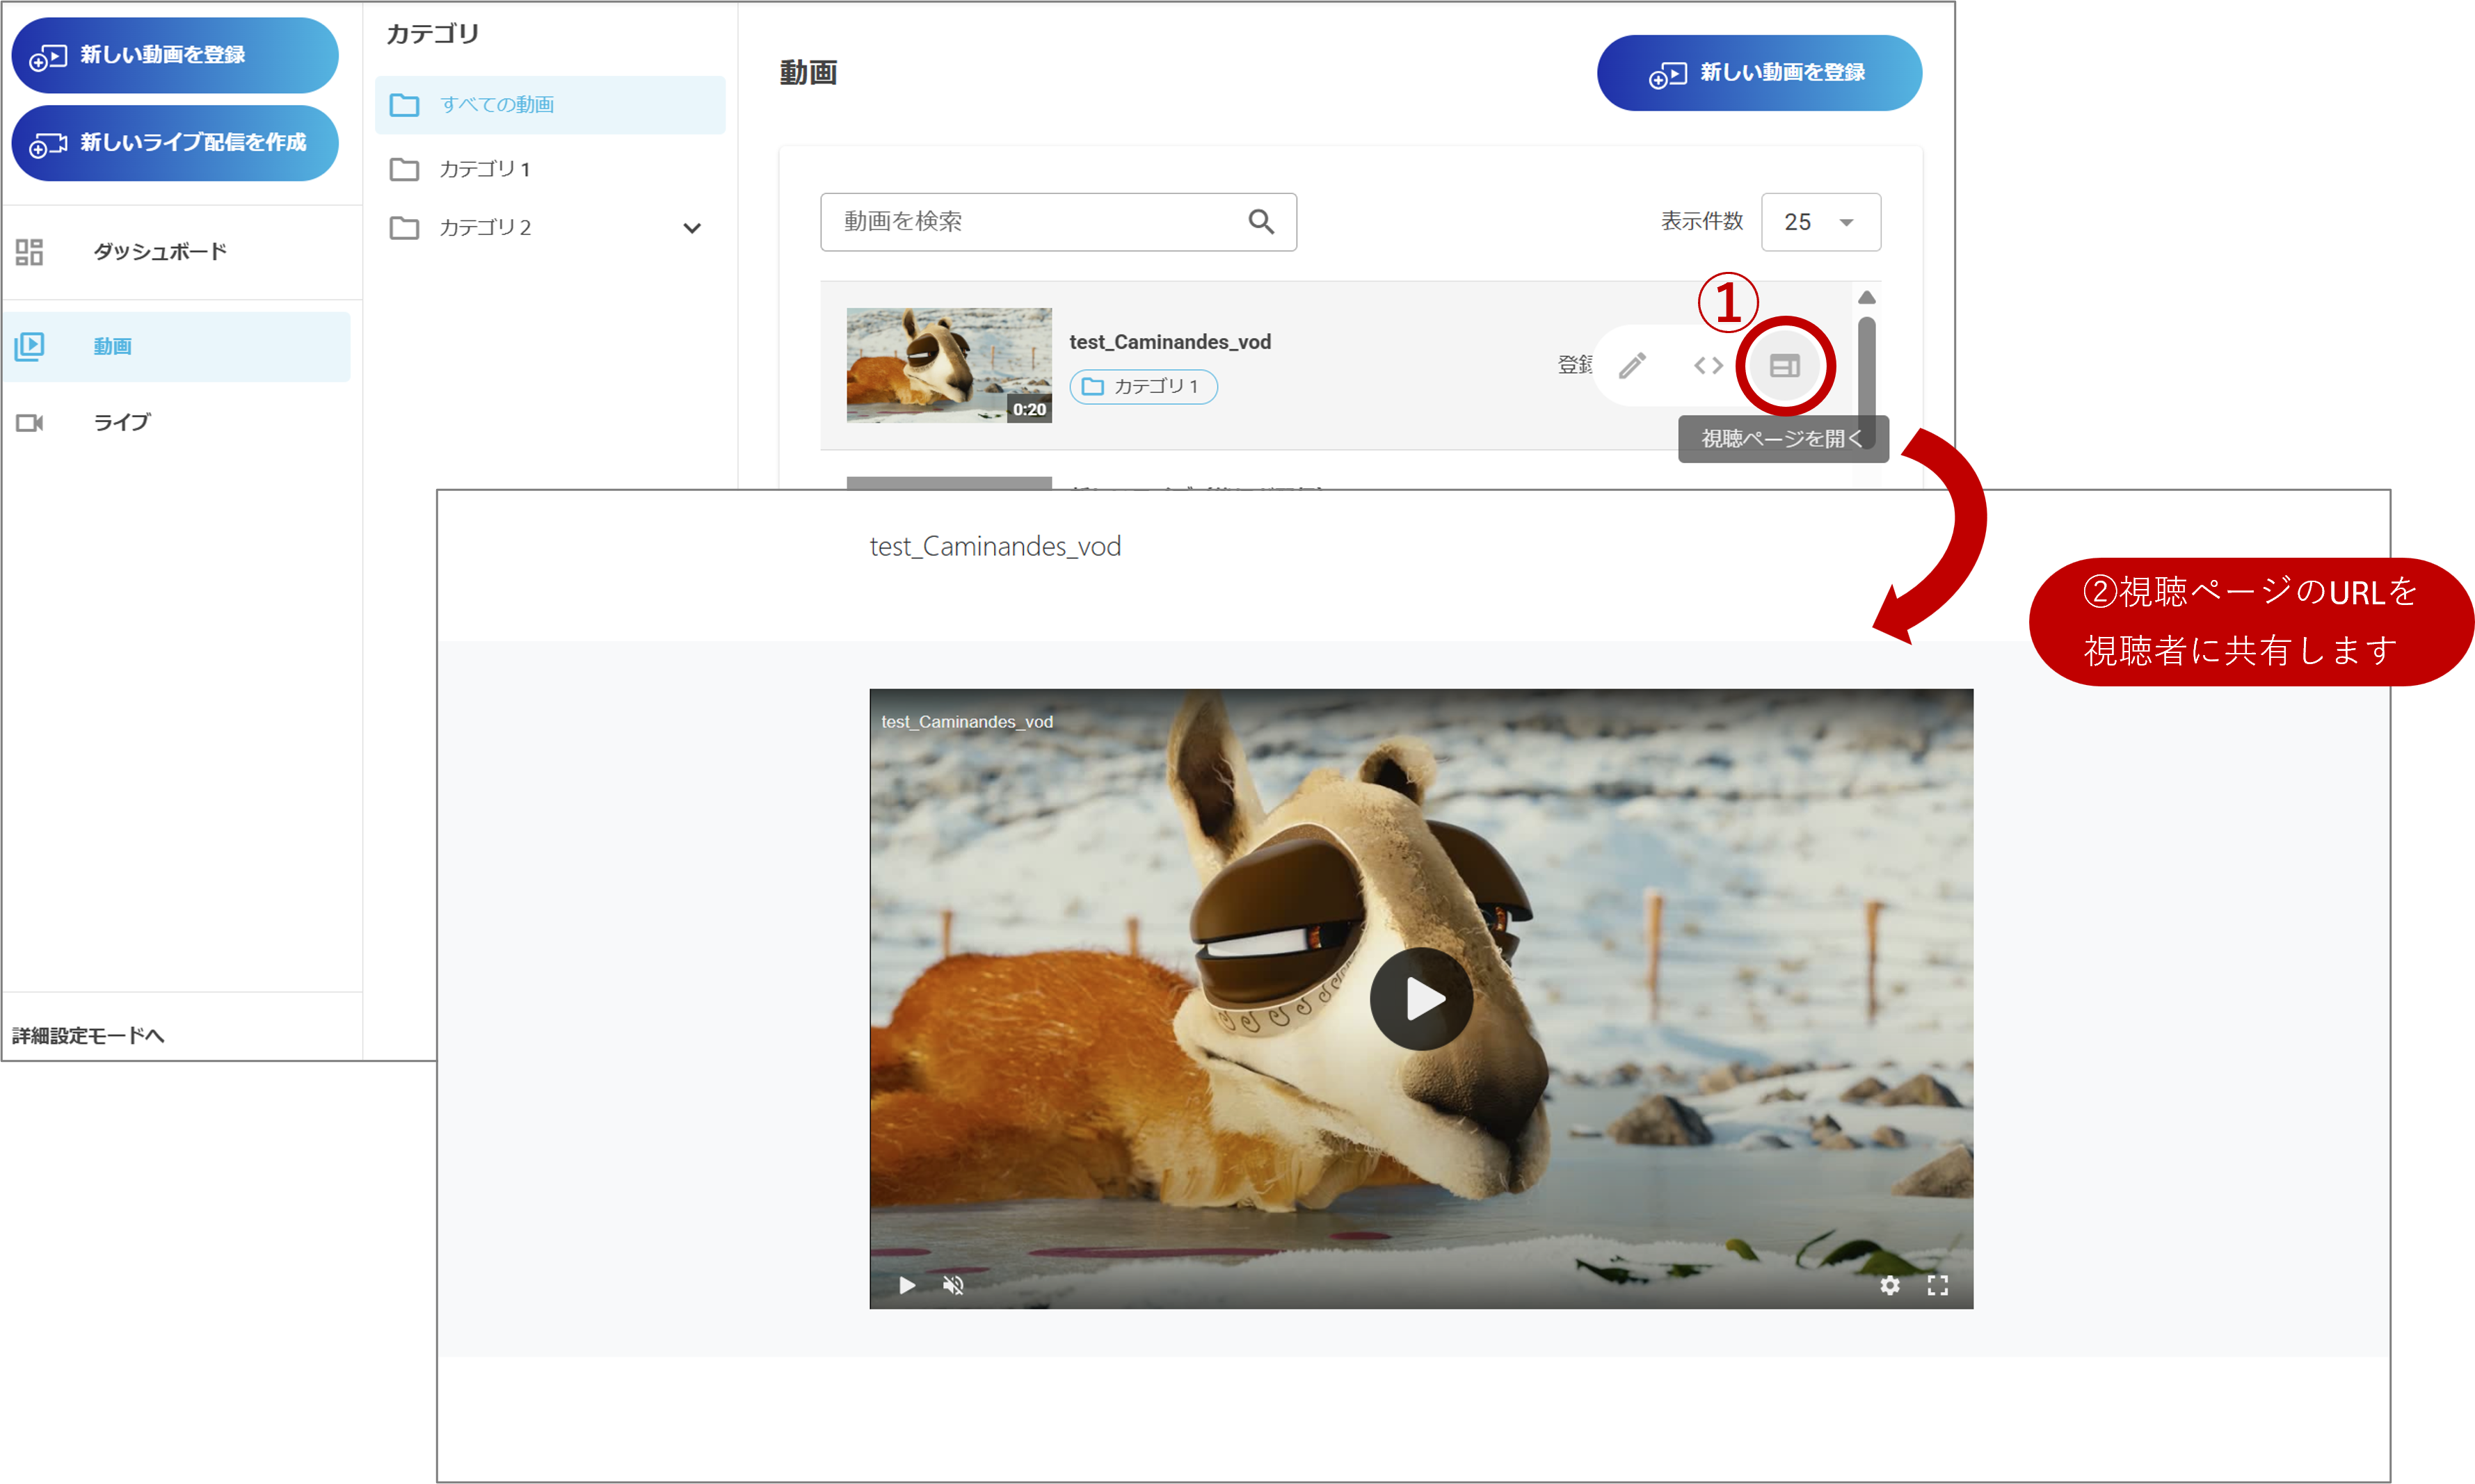Click test_Caminandes_vod list thumbnail
This screenshot has height=1484, width=2475.
pos(949,365)
